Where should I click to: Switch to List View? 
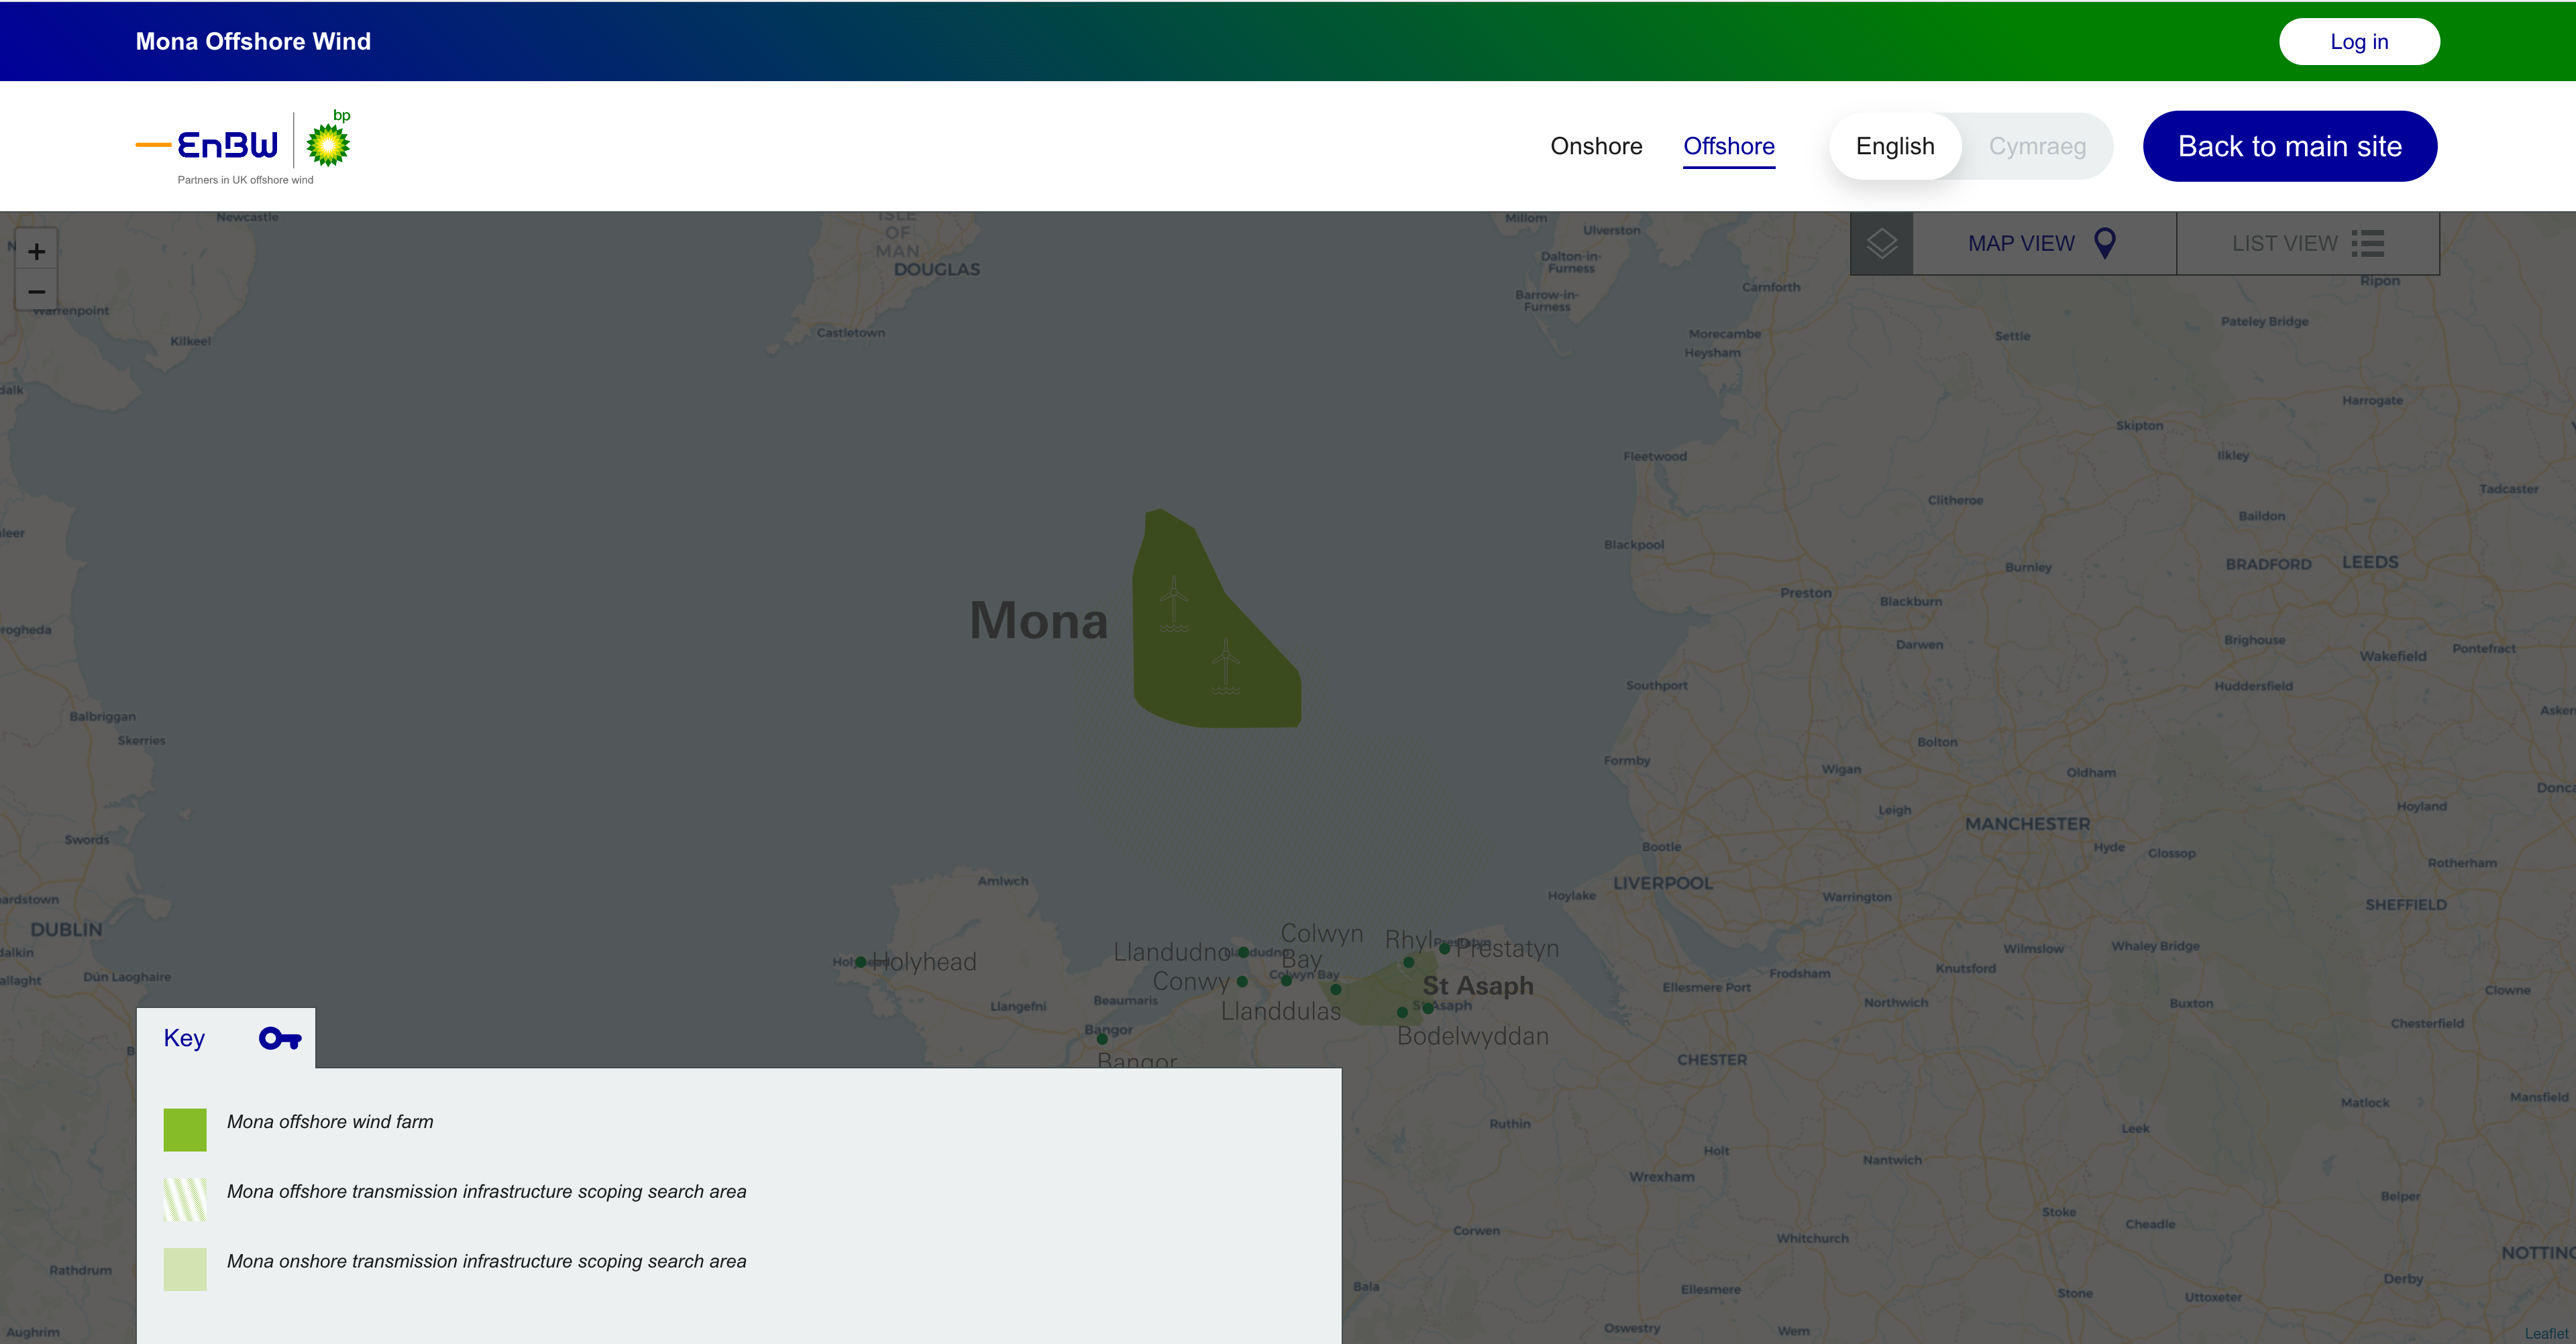2308,243
